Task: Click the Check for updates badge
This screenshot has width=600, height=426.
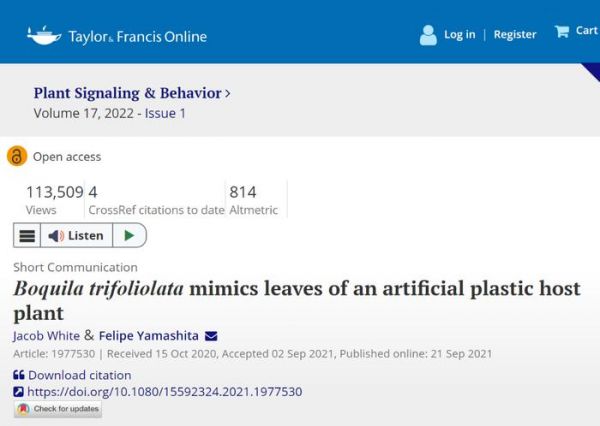Action: [x=58, y=409]
